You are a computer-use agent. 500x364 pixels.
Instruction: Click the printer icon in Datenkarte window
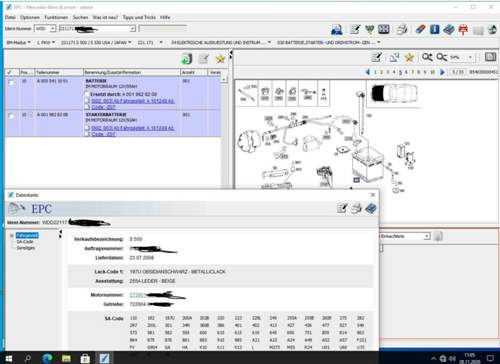click(x=356, y=208)
